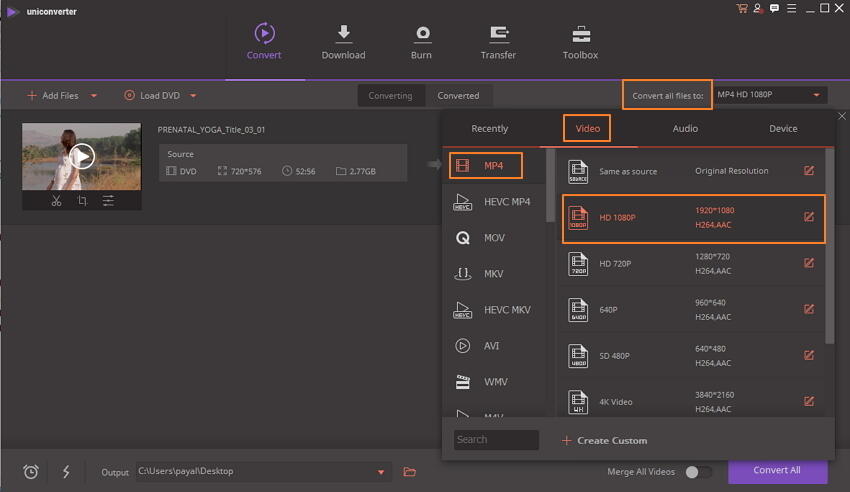Open the user account icon
The image size is (850, 492).
coord(758,8)
